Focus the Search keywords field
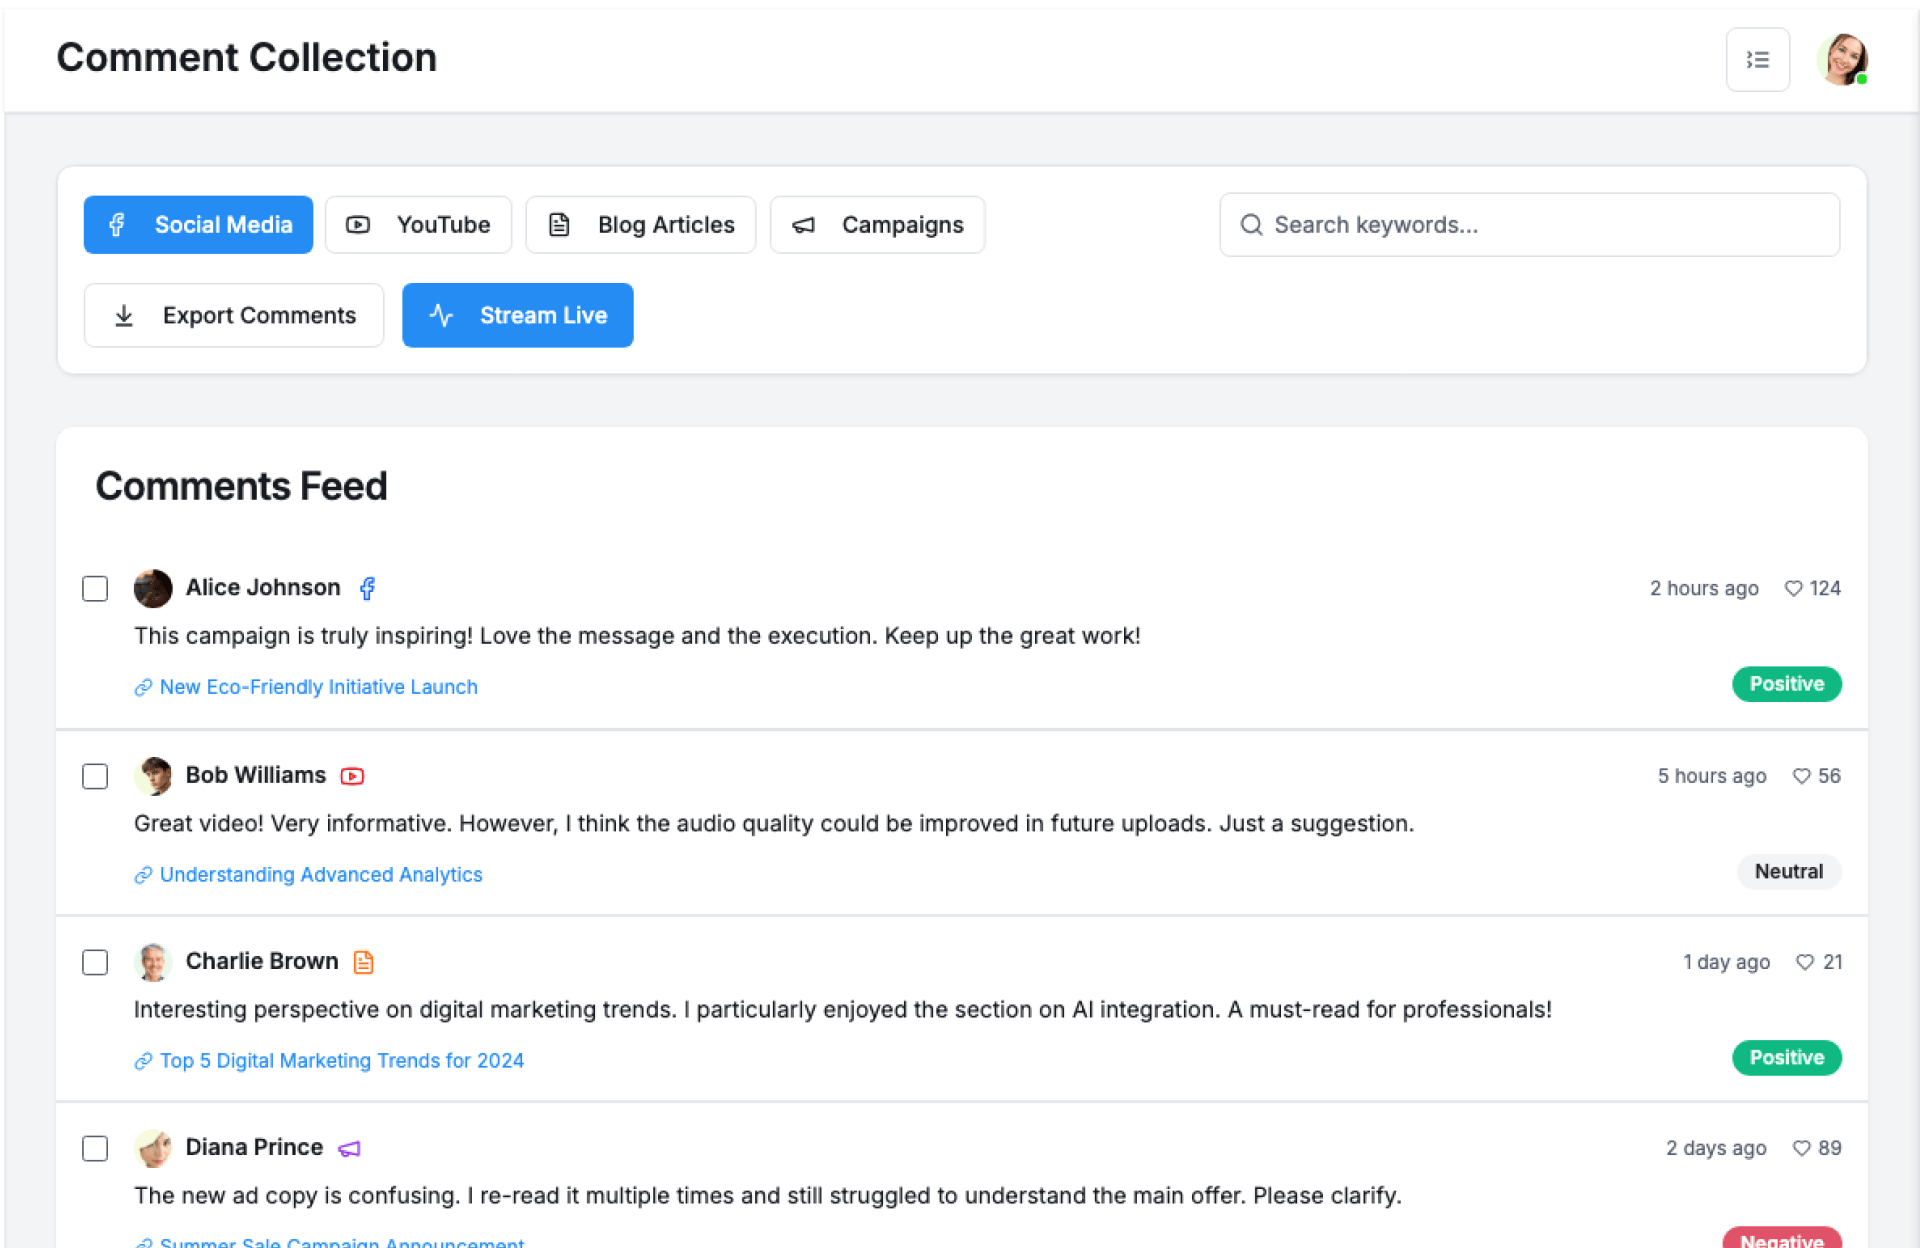Image resolution: width=1920 pixels, height=1248 pixels. (1530, 225)
